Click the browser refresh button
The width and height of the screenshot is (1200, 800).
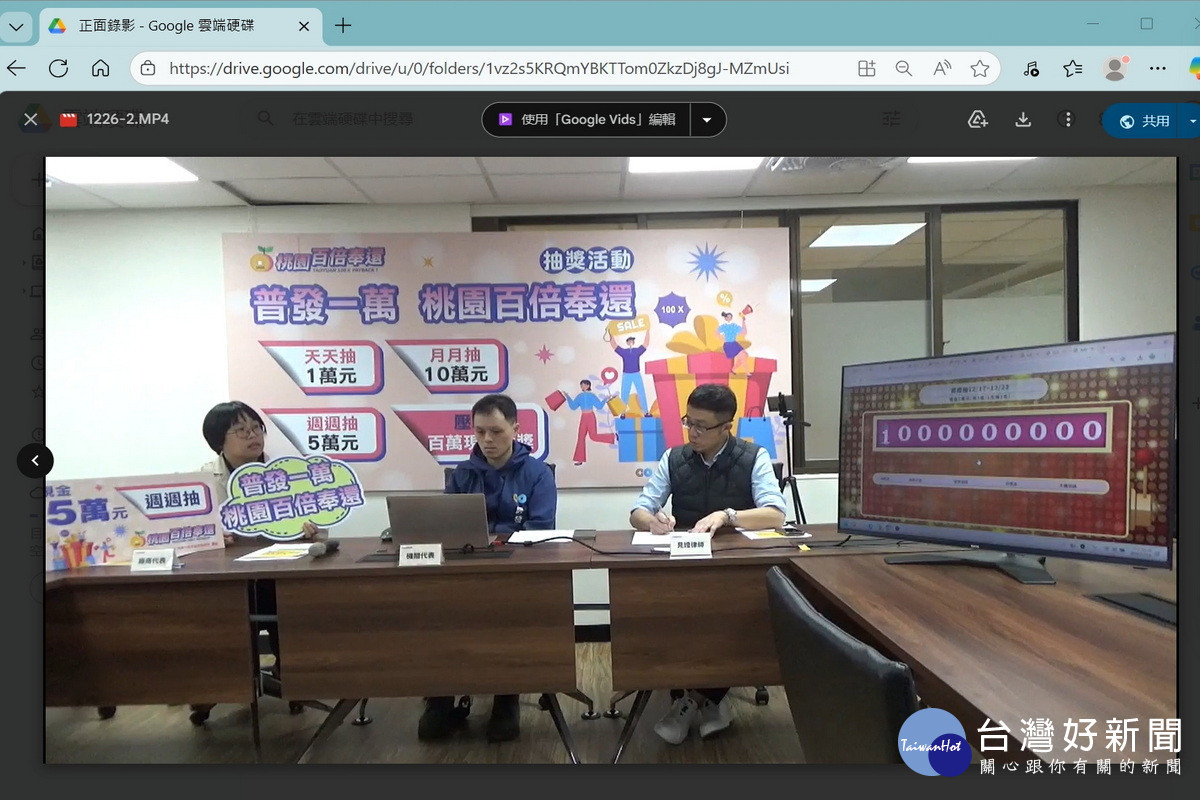tap(58, 68)
